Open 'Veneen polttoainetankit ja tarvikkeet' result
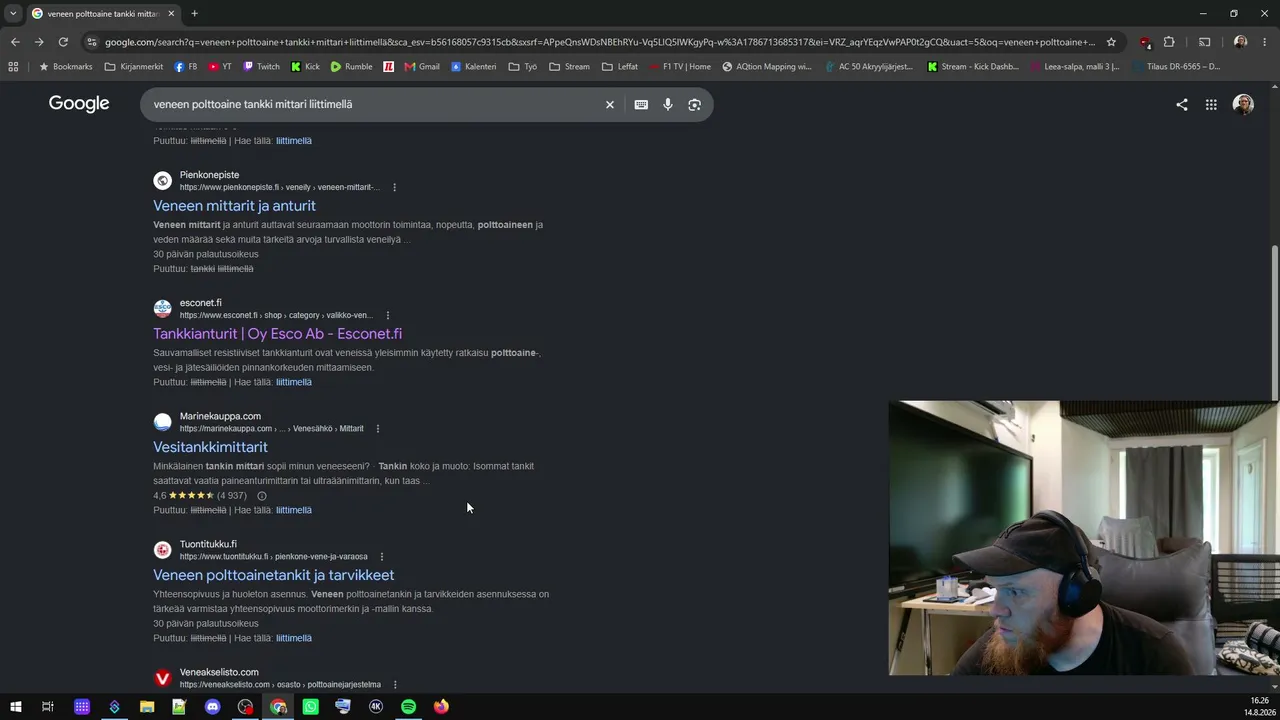 273,575
